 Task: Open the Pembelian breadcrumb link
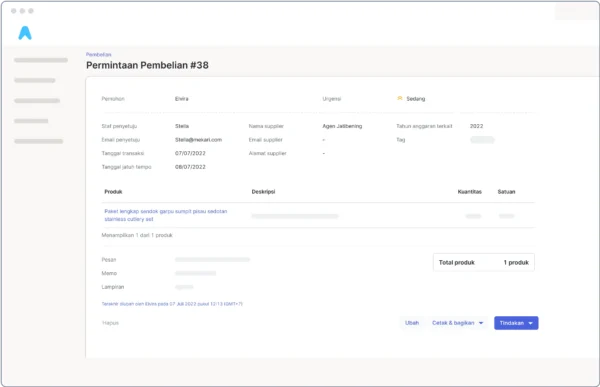point(99,54)
